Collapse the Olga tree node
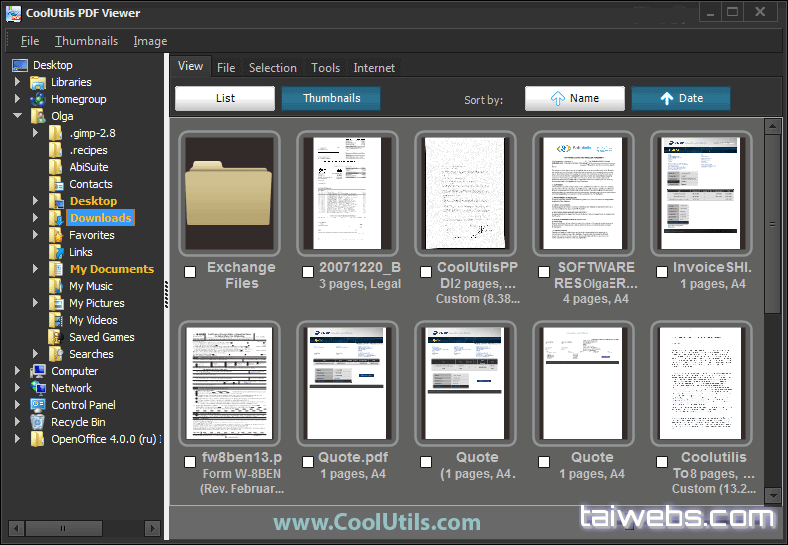788x545 pixels. pos(18,116)
